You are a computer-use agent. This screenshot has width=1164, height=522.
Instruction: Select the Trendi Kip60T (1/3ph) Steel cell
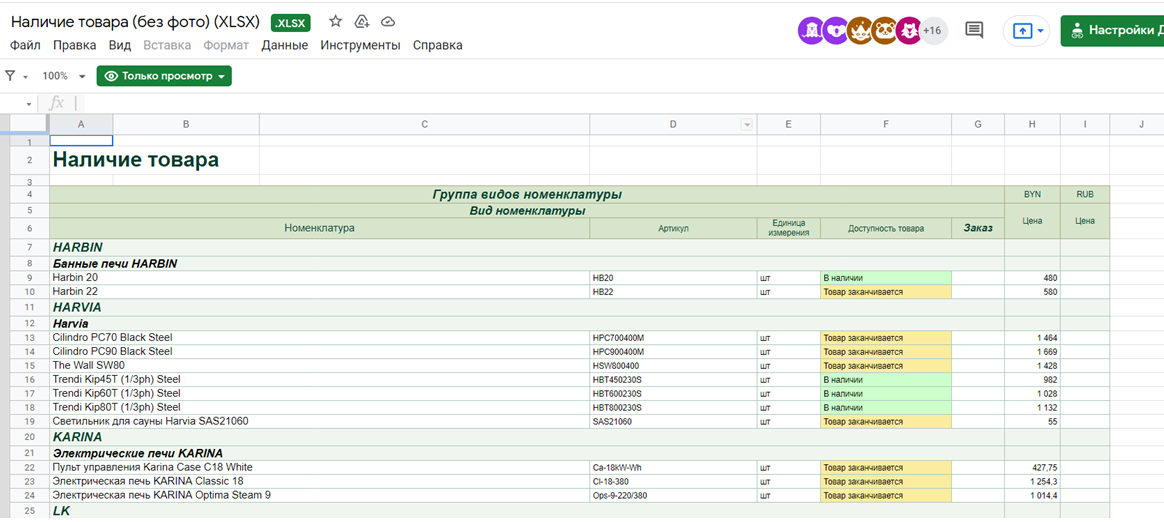coord(319,393)
